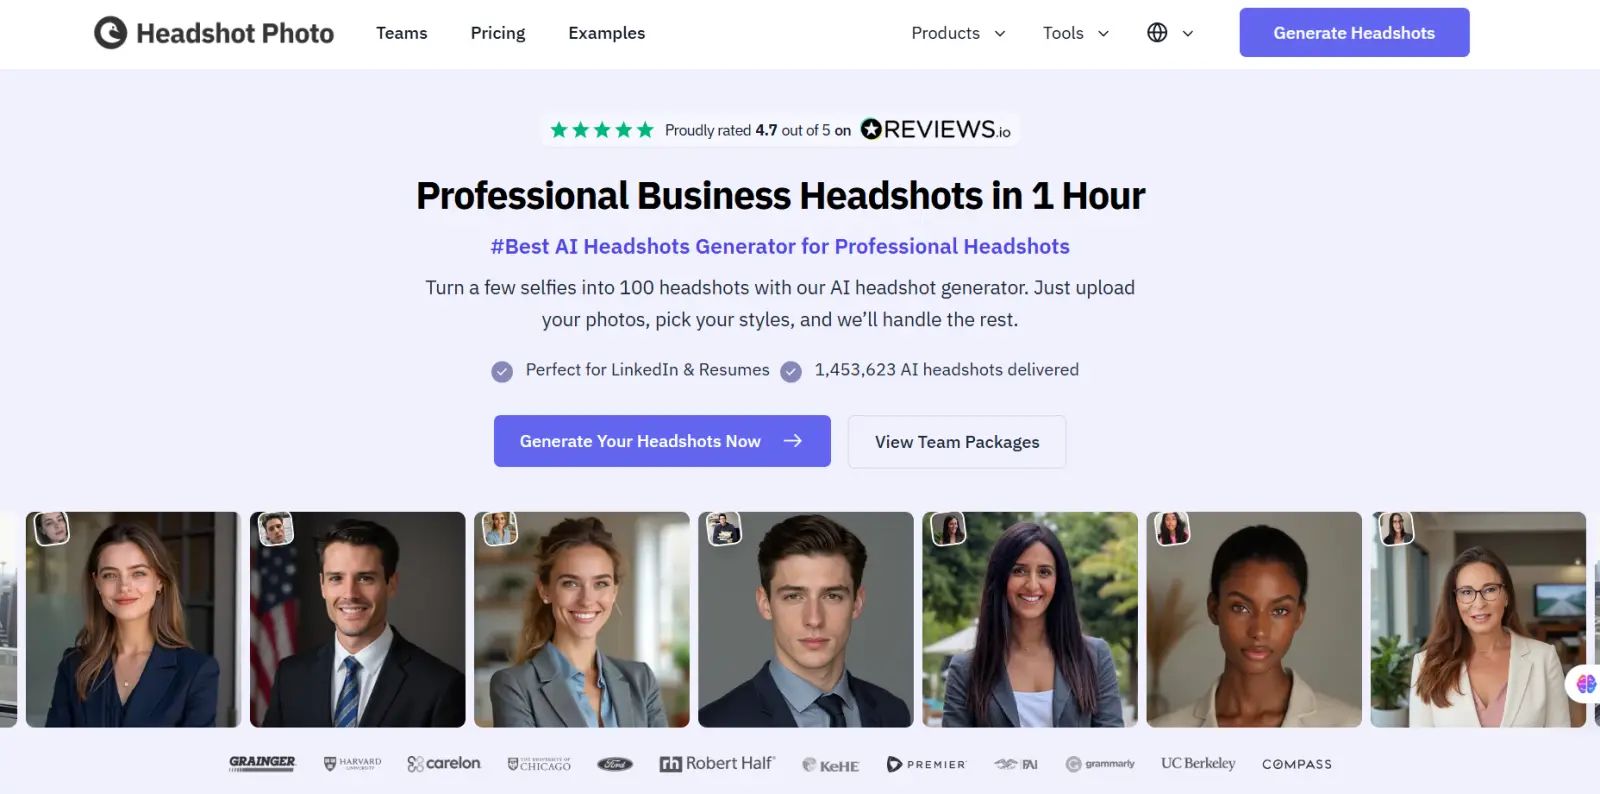Click the UC Berkeley logo
Viewport: 1600px width, 794px height.
point(1198,763)
